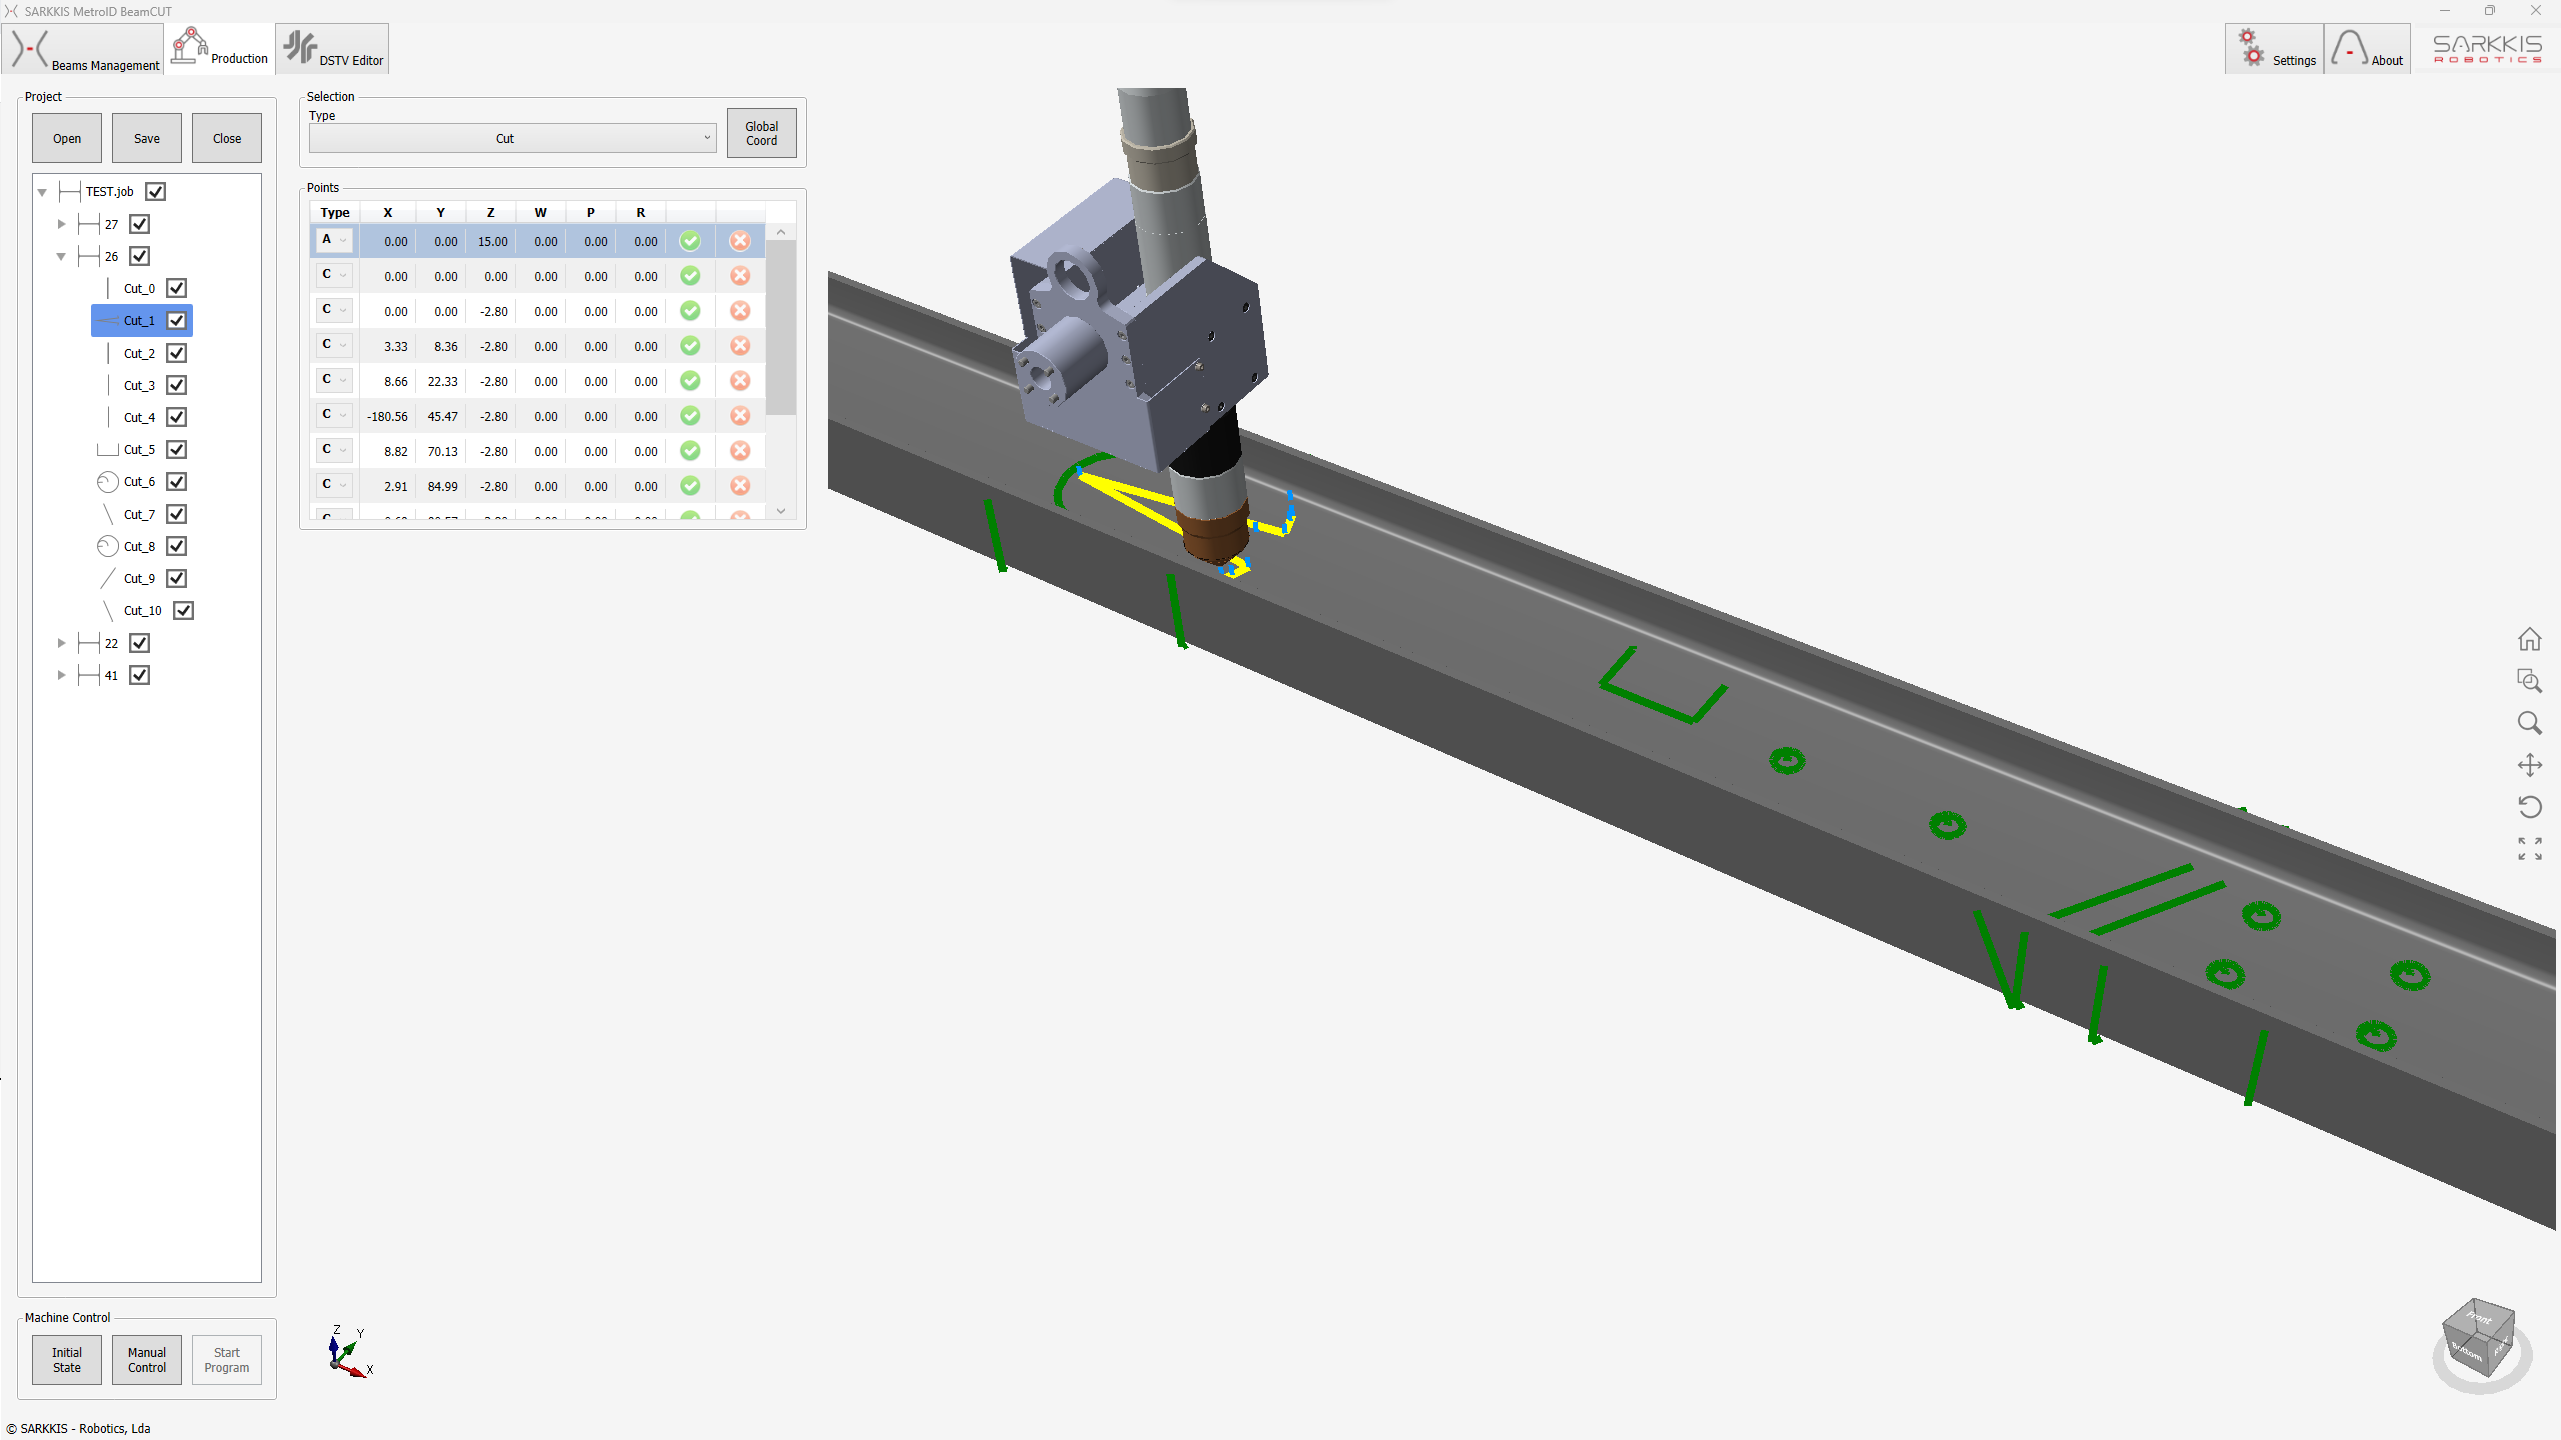Switch to the Production tab
This screenshot has height=1440, width=2561.
[220, 49]
